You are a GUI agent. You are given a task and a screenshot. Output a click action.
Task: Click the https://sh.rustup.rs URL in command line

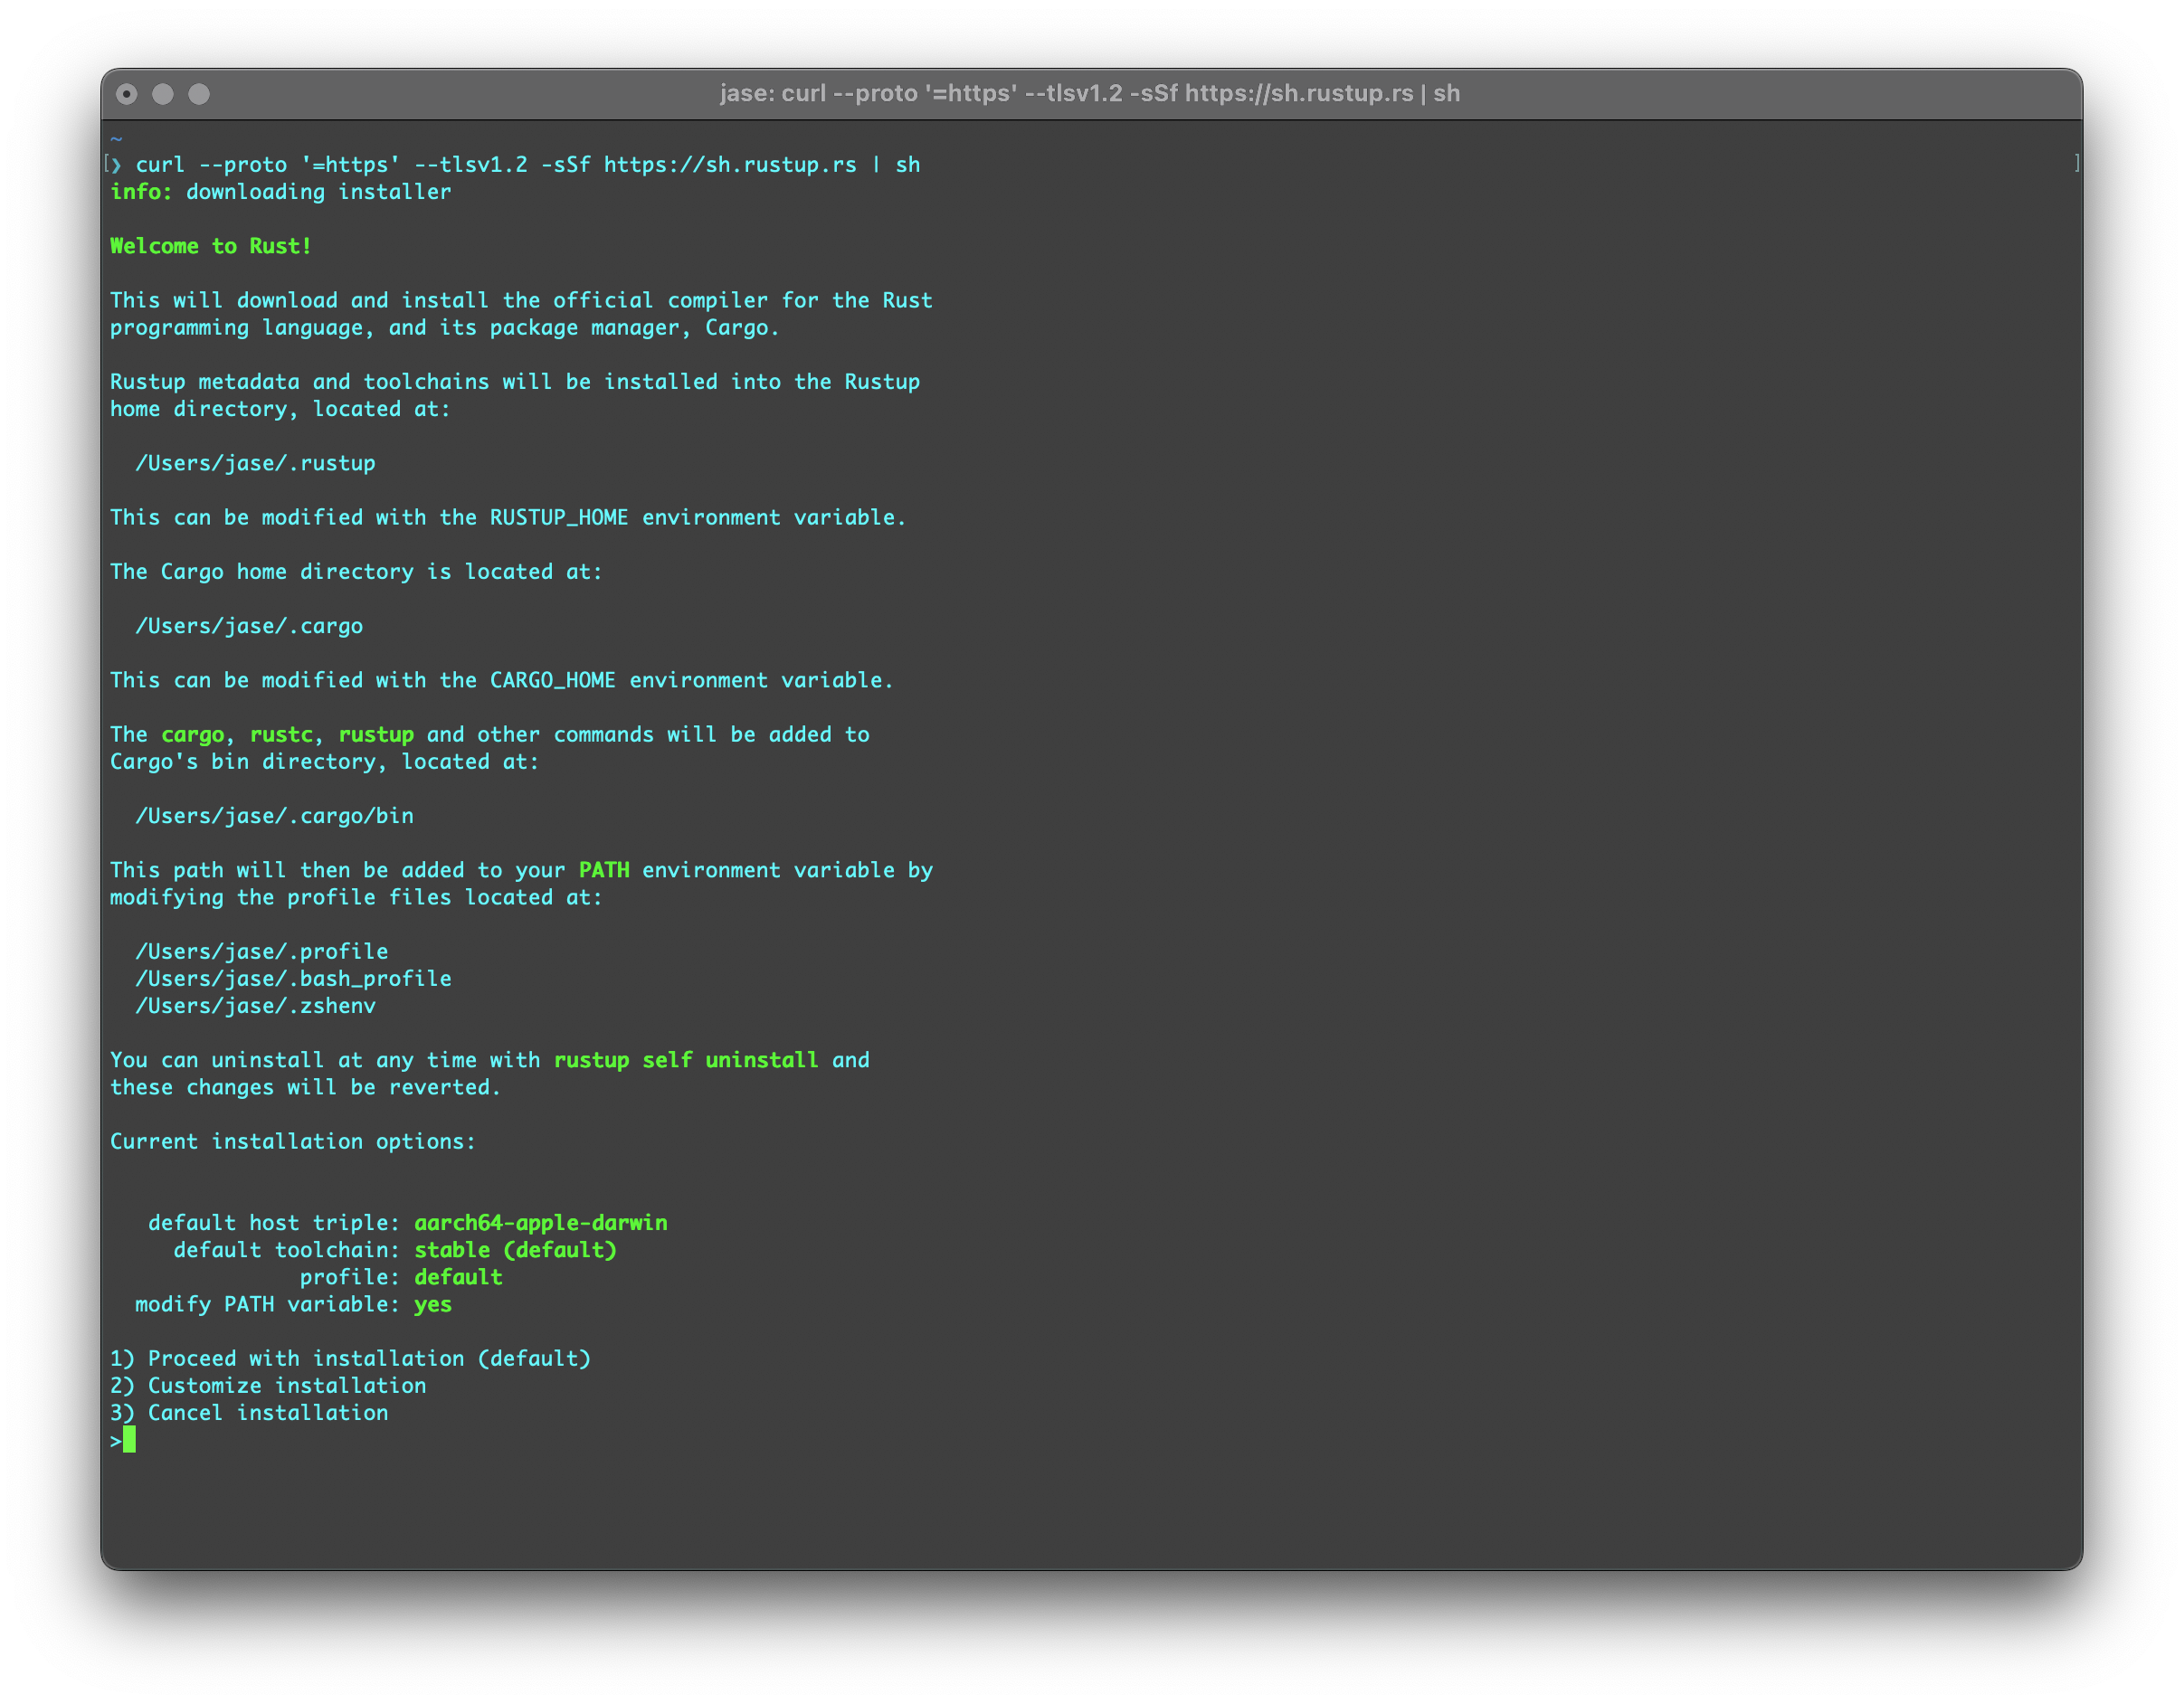point(730,165)
